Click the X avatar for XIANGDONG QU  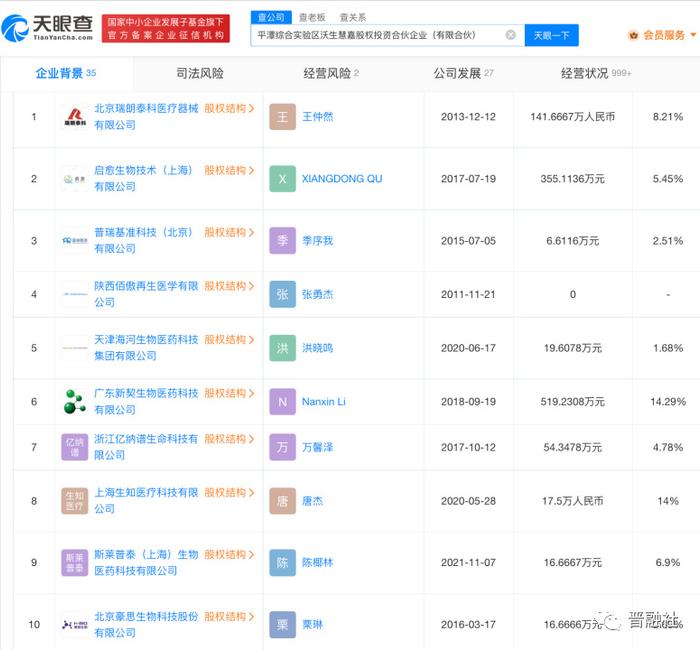pyautogui.click(x=283, y=179)
